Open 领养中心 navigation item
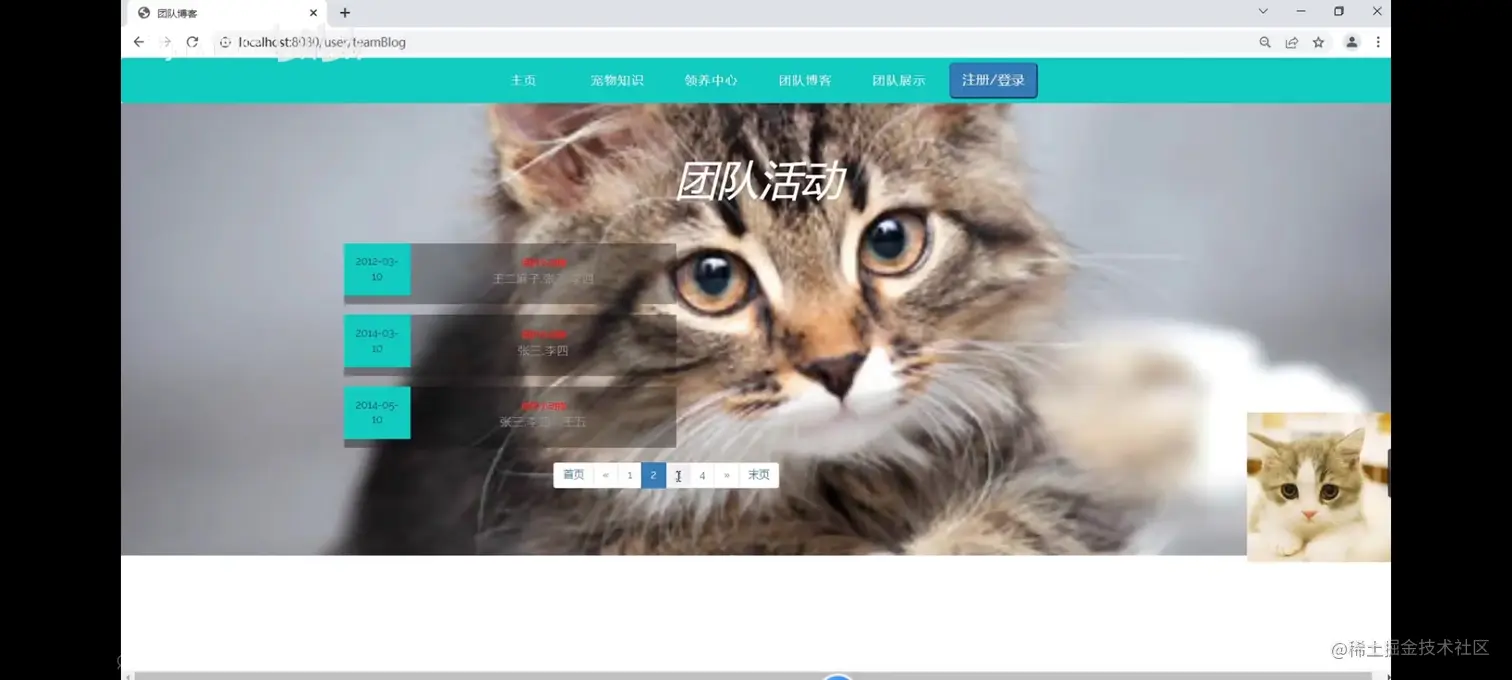 [711, 80]
